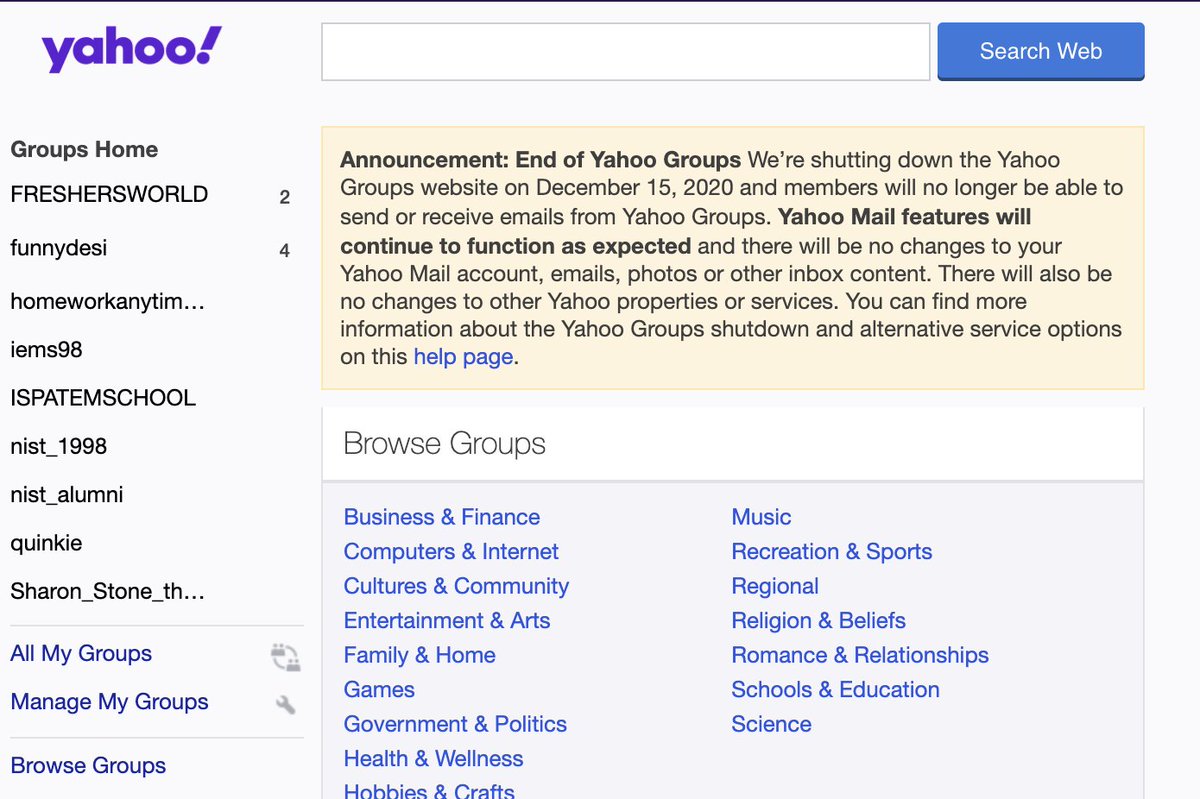This screenshot has width=1200, height=799.
Task: Open the ISPATEMSCHOOL group
Action: pyautogui.click(x=103, y=398)
